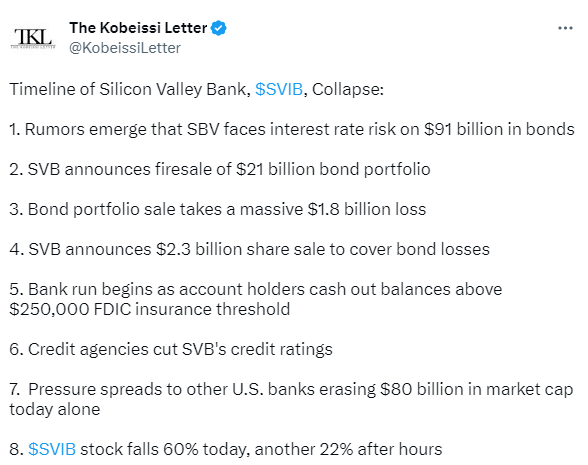Image resolution: width=588 pixels, height=465 pixels.
Task: Open the $SVIB cashtag in item 8
Action: pos(52,449)
